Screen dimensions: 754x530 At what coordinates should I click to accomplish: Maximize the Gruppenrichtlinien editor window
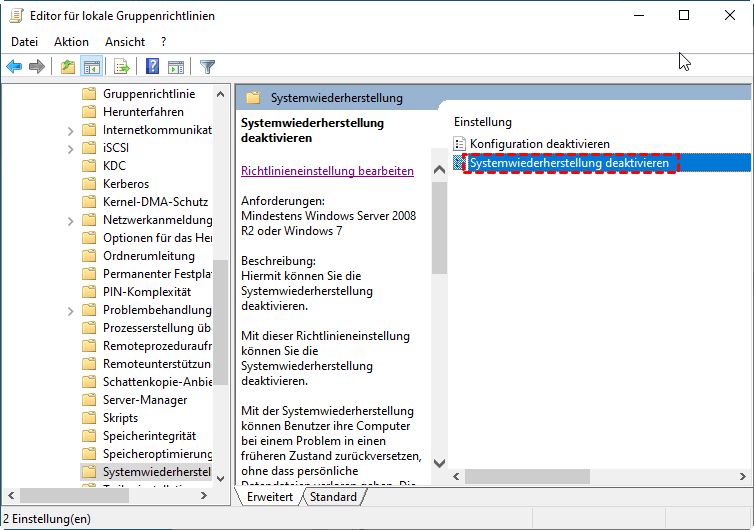[x=684, y=15]
